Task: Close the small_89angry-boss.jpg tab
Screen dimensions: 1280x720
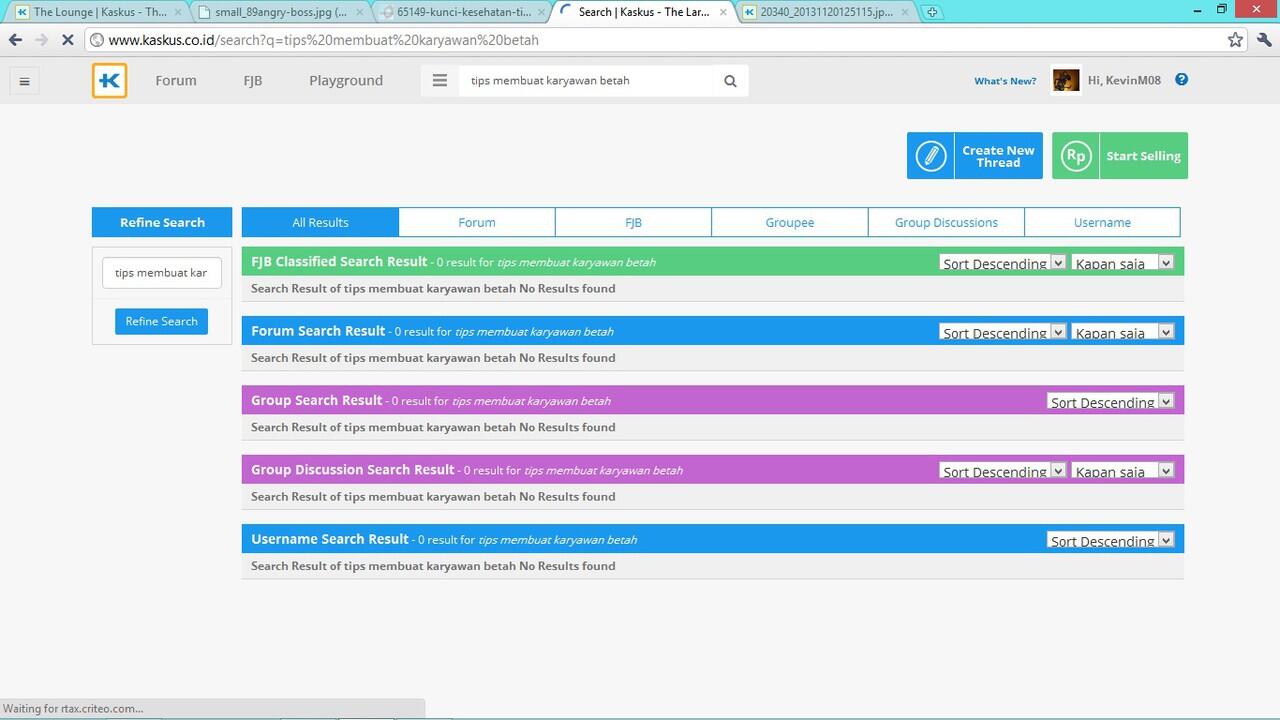Action: click(x=360, y=13)
